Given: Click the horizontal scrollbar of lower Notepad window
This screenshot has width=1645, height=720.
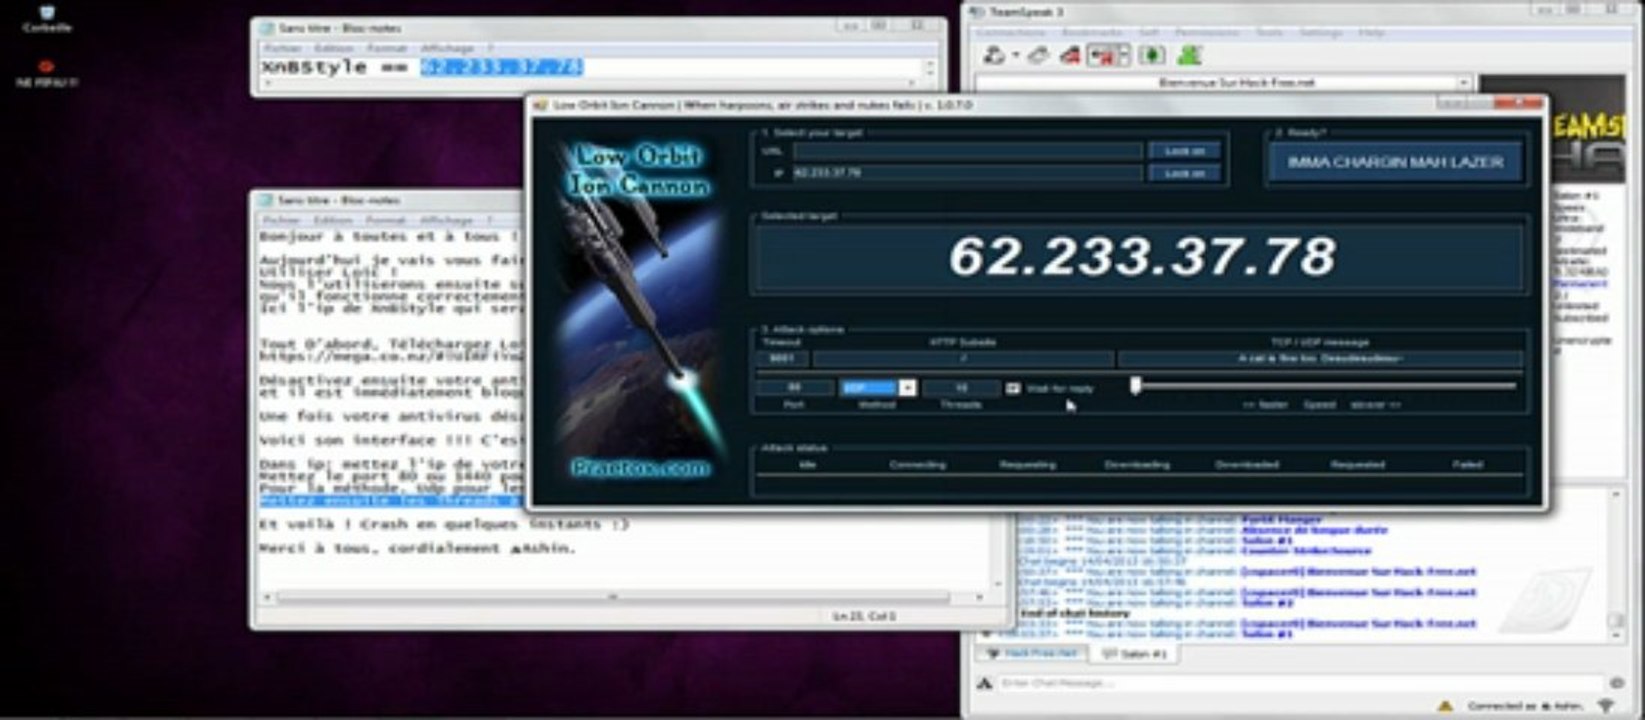Looking at the screenshot, I should [612, 597].
